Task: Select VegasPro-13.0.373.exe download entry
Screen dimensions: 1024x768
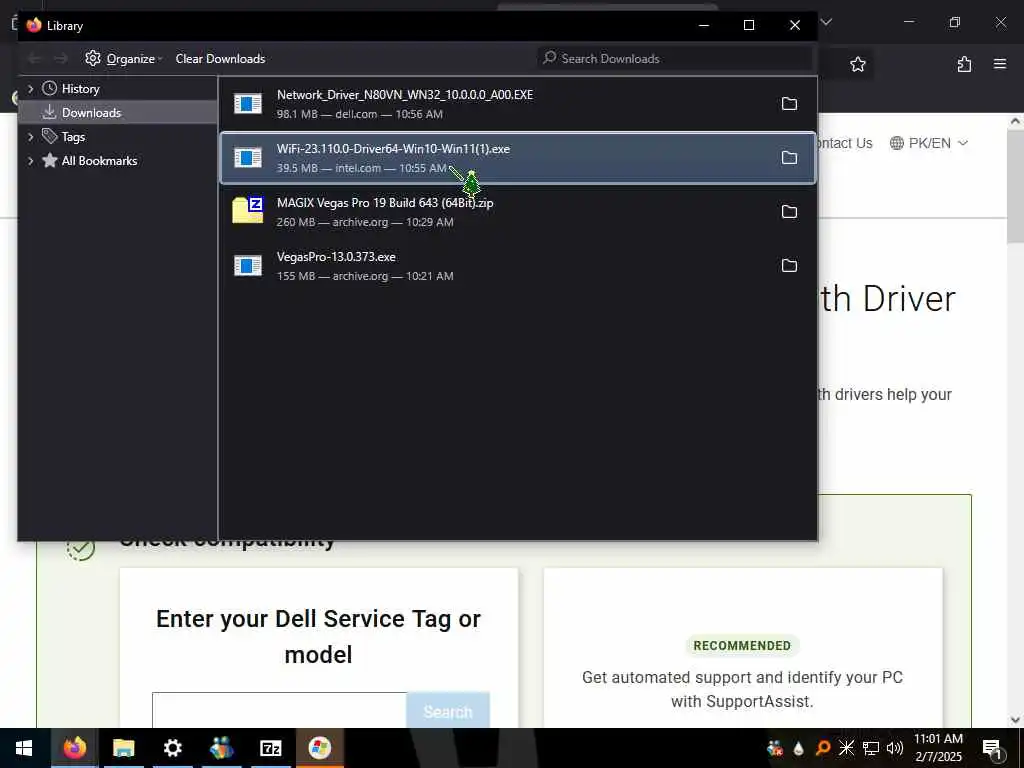Action: (x=518, y=266)
